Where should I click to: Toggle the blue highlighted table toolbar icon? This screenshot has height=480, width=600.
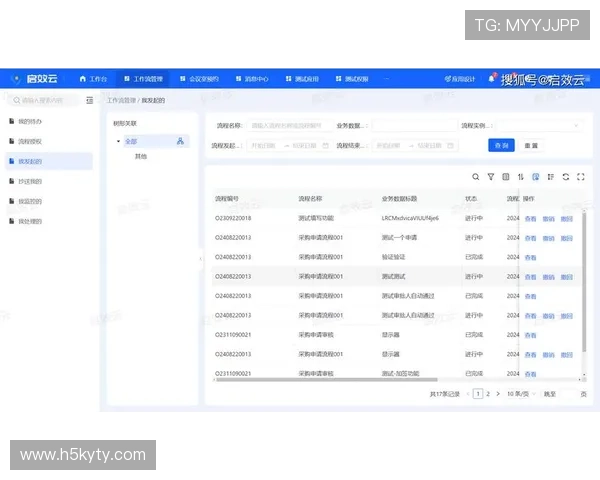pos(536,177)
